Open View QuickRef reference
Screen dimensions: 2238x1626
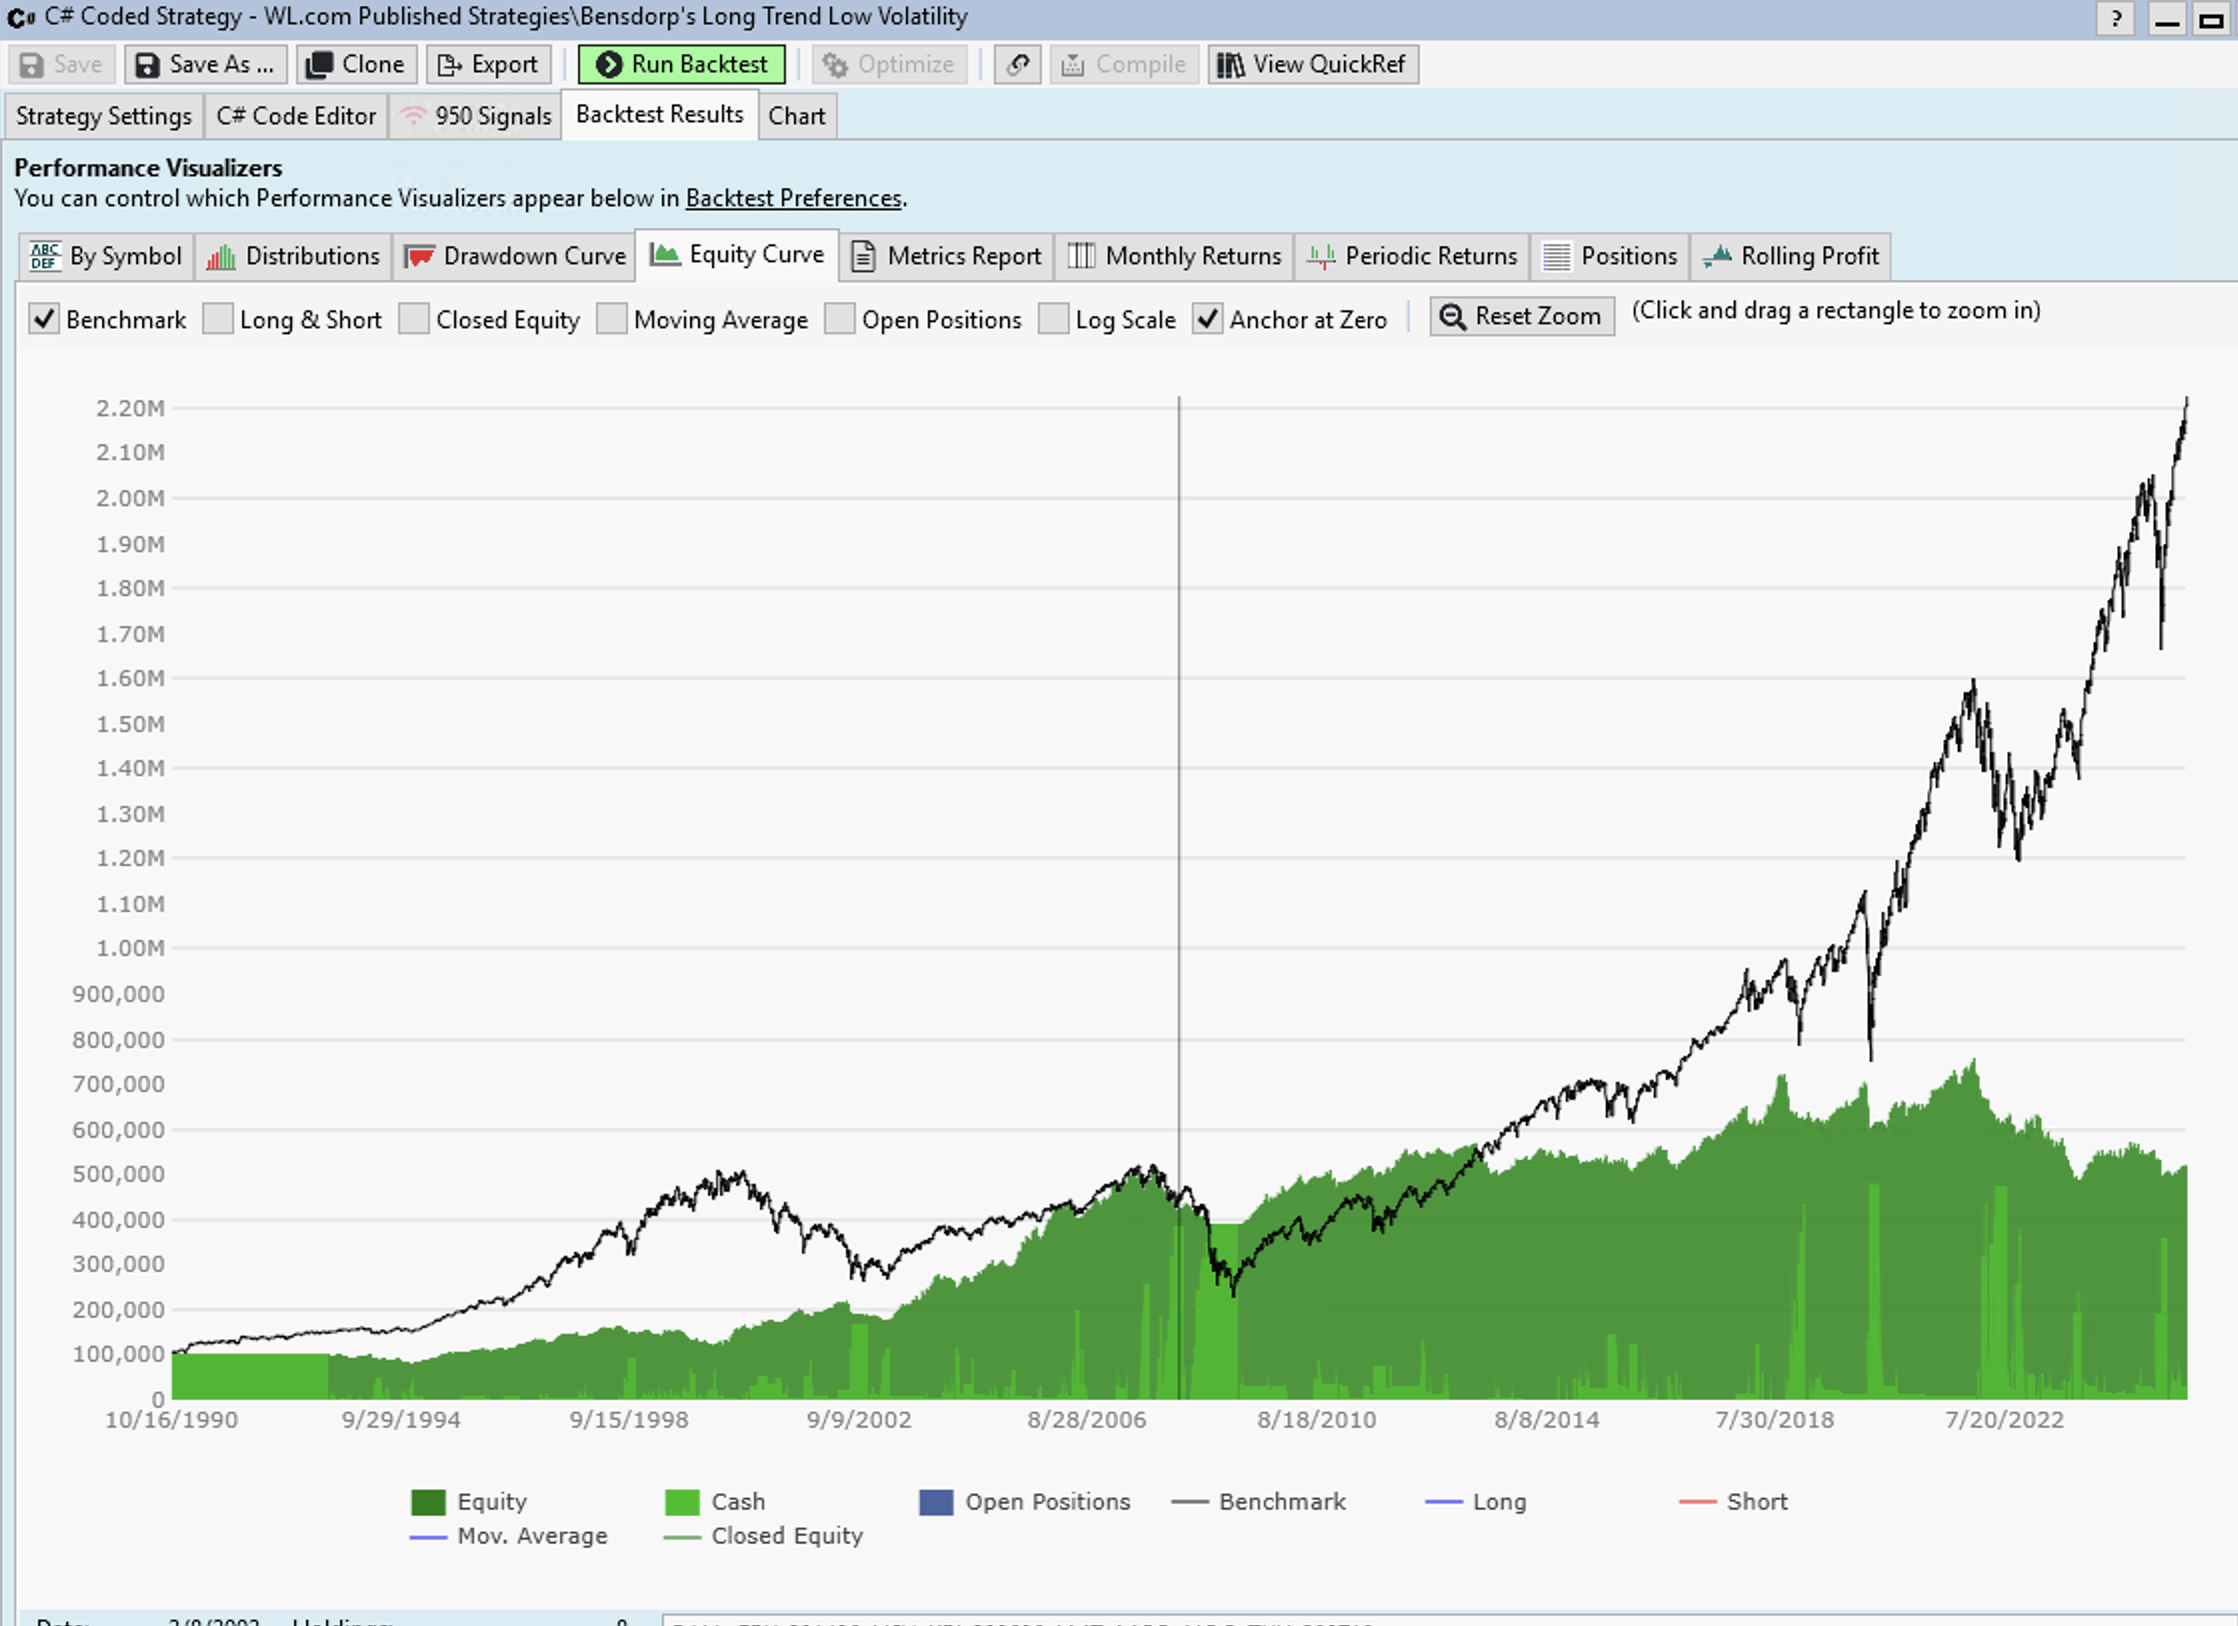coord(1312,65)
